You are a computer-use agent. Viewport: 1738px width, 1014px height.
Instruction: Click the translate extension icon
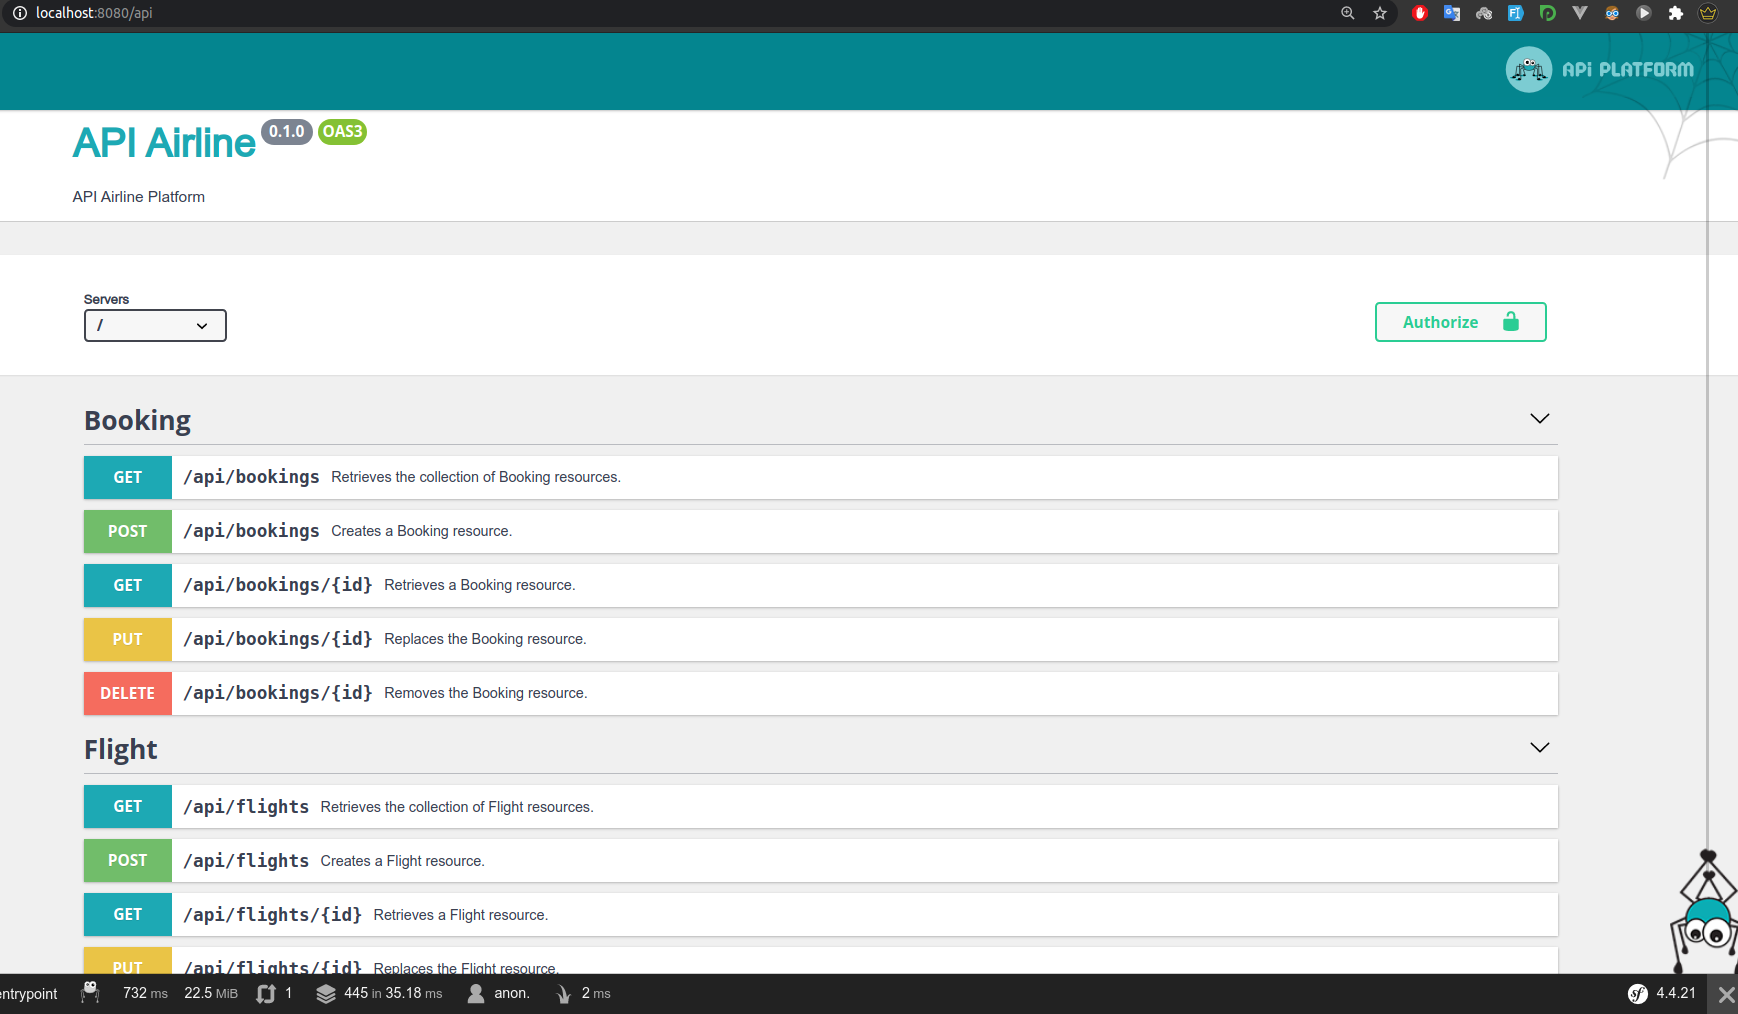(x=1452, y=13)
